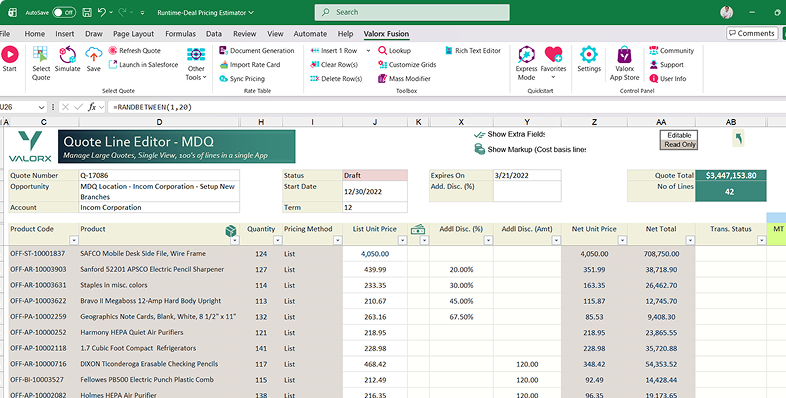Select the Quote Total value cell
786x398 pixels.
click(x=731, y=175)
